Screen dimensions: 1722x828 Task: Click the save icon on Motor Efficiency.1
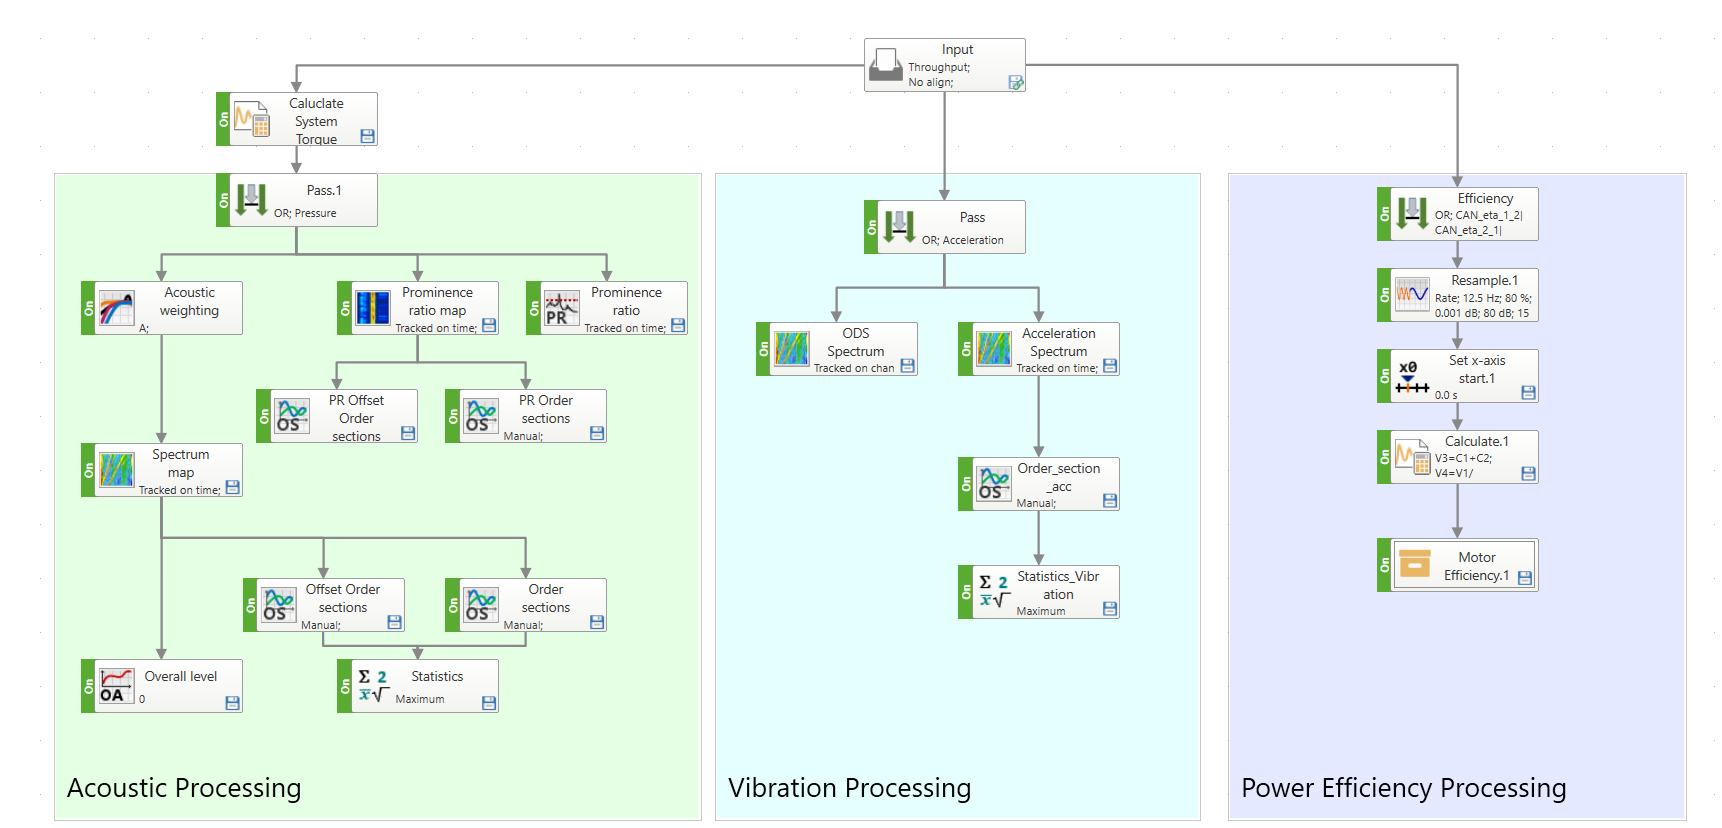pyautogui.click(x=1525, y=578)
